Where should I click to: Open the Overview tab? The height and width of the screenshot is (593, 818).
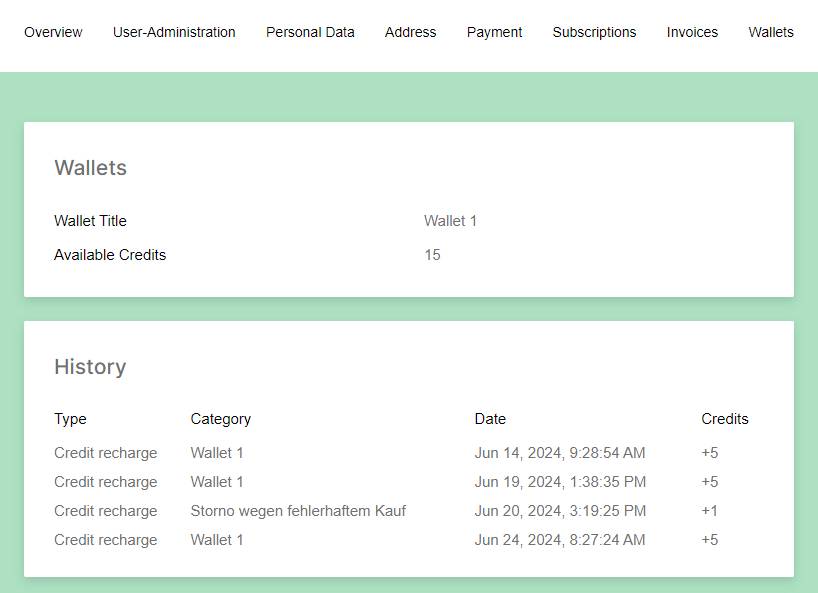(x=53, y=32)
